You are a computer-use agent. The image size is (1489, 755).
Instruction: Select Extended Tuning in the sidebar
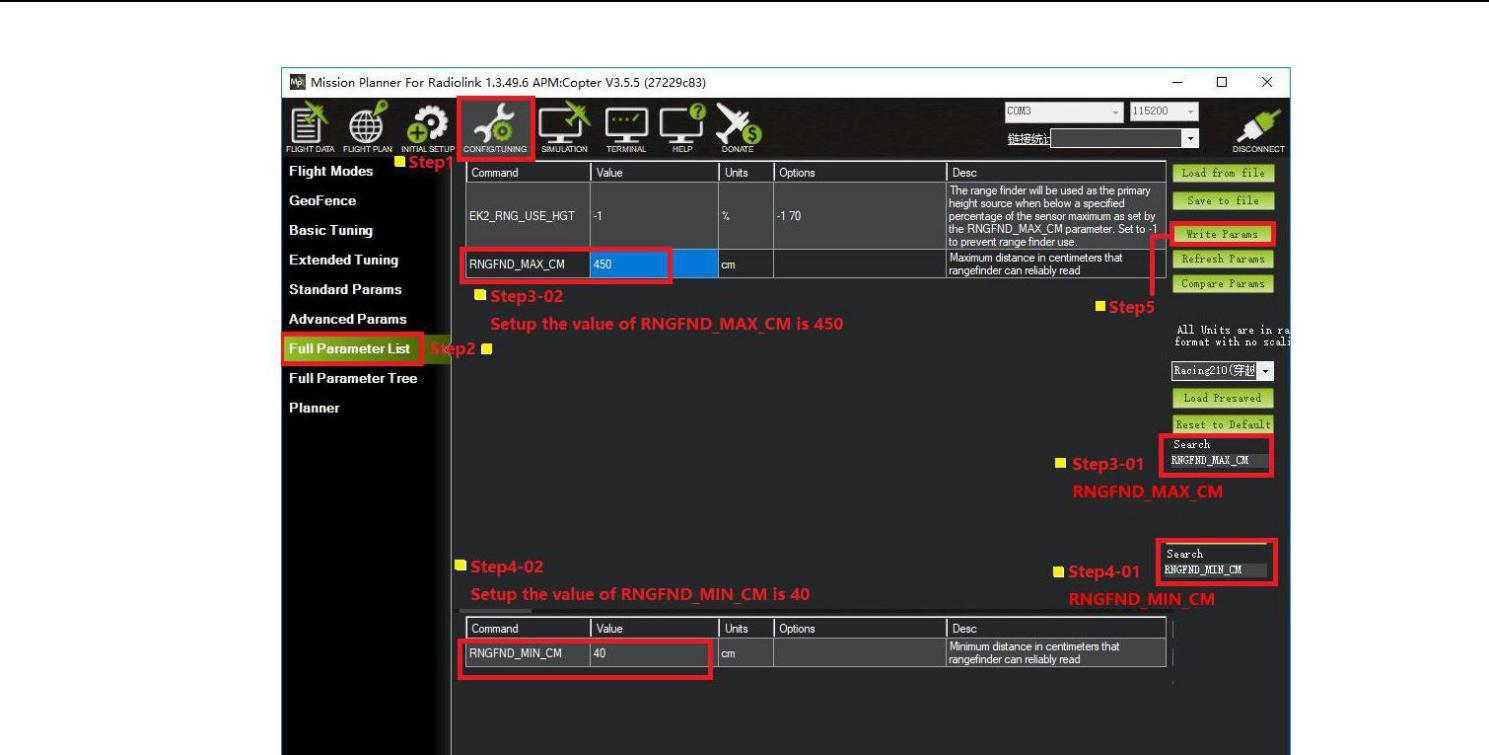coord(346,260)
